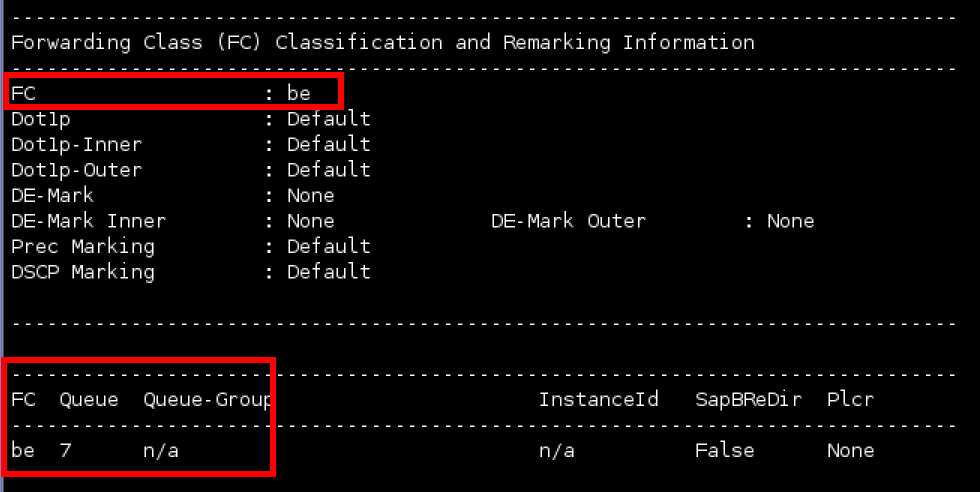Click the Queue-Group column header
The height and width of the screenshot is (492, 980).
coord(208,400)
